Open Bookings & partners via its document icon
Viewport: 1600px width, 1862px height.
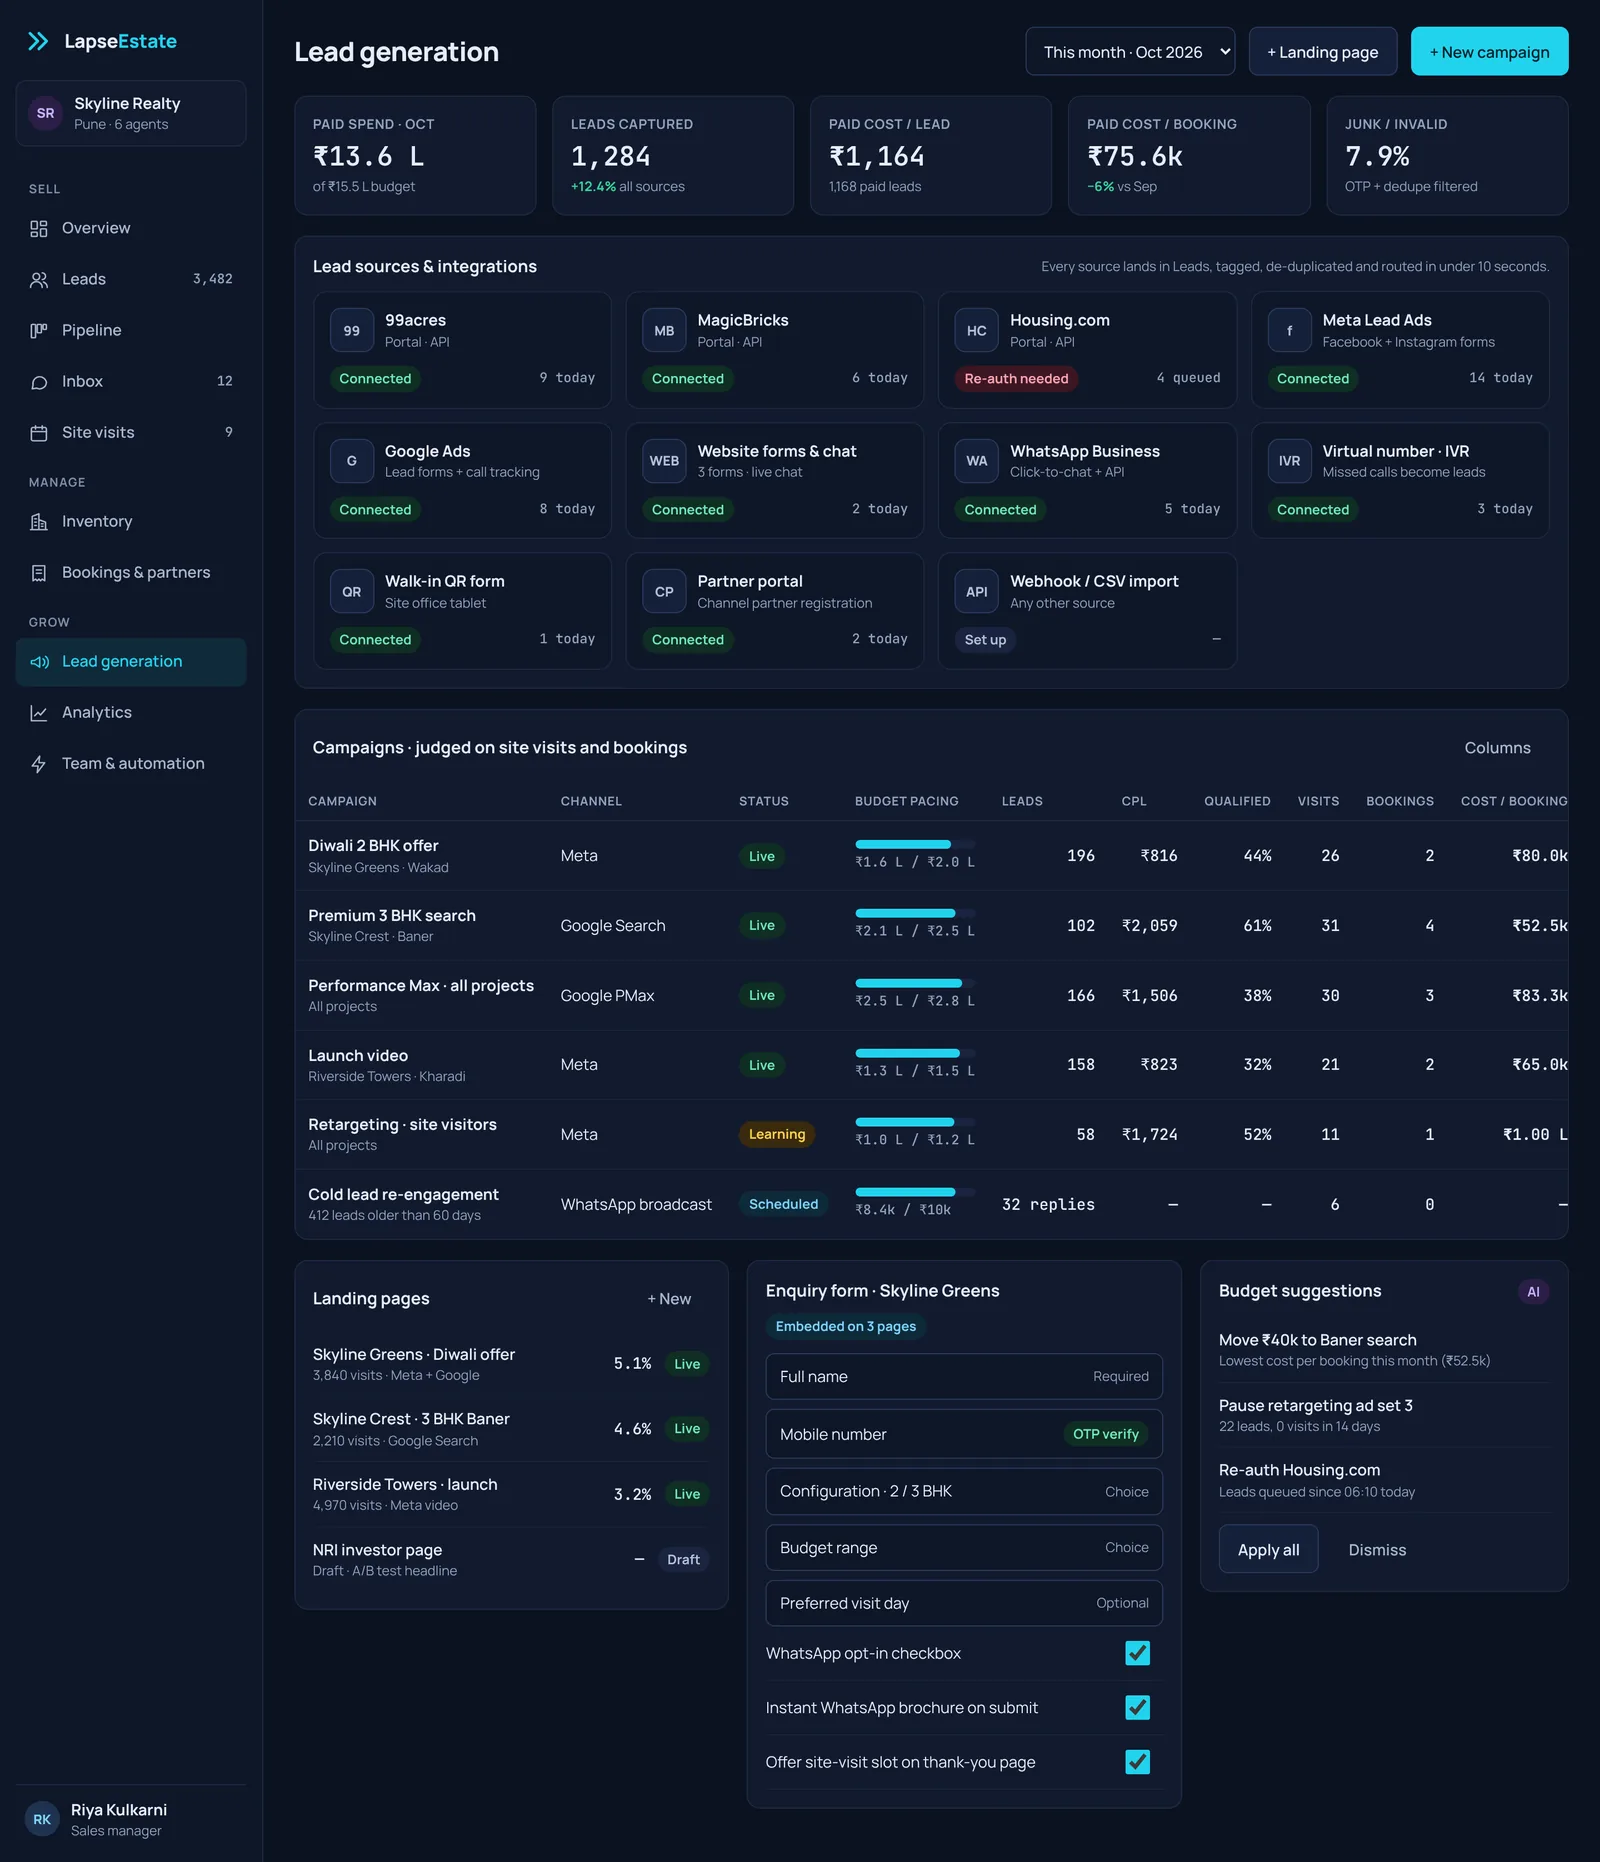(39, 573)
